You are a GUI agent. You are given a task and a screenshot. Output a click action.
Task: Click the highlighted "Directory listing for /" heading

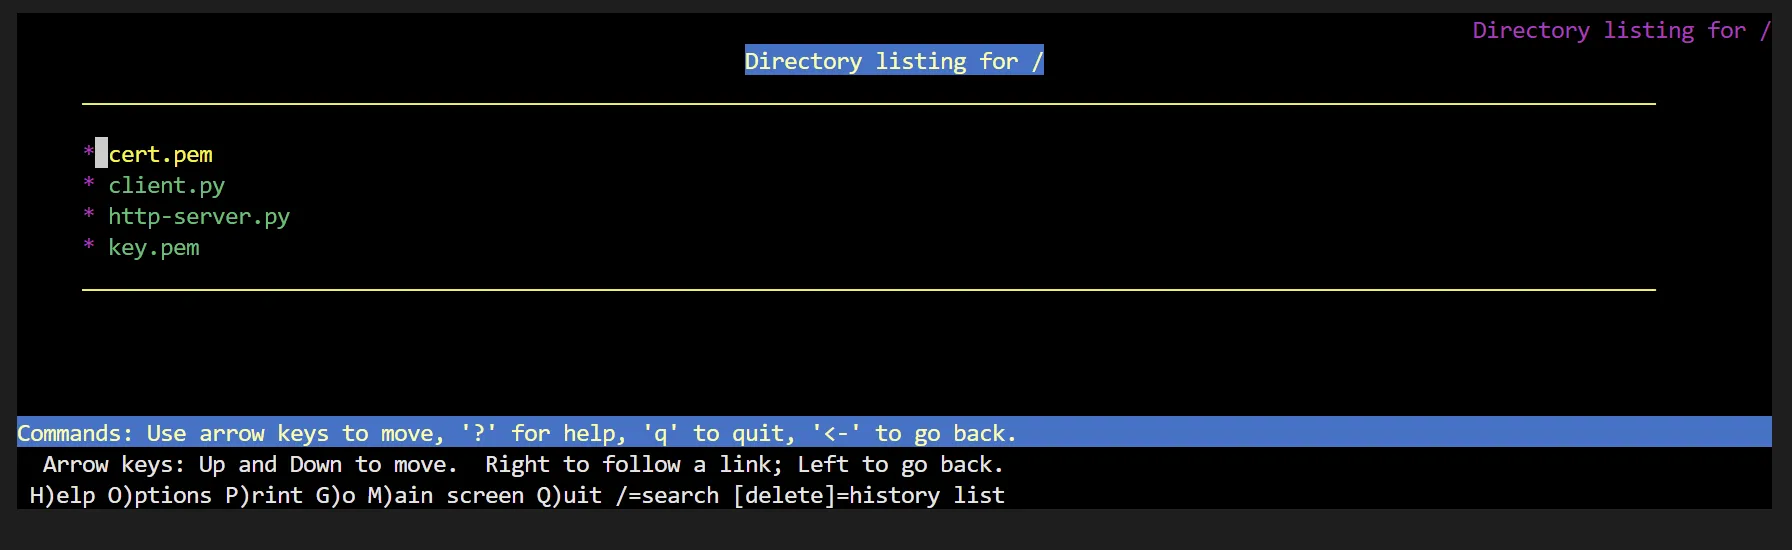894,61
